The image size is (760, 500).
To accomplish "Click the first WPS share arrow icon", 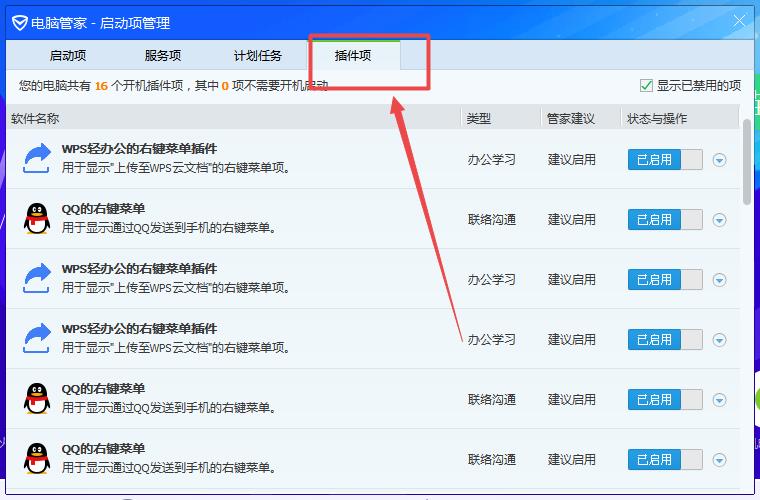I will 37,158.
